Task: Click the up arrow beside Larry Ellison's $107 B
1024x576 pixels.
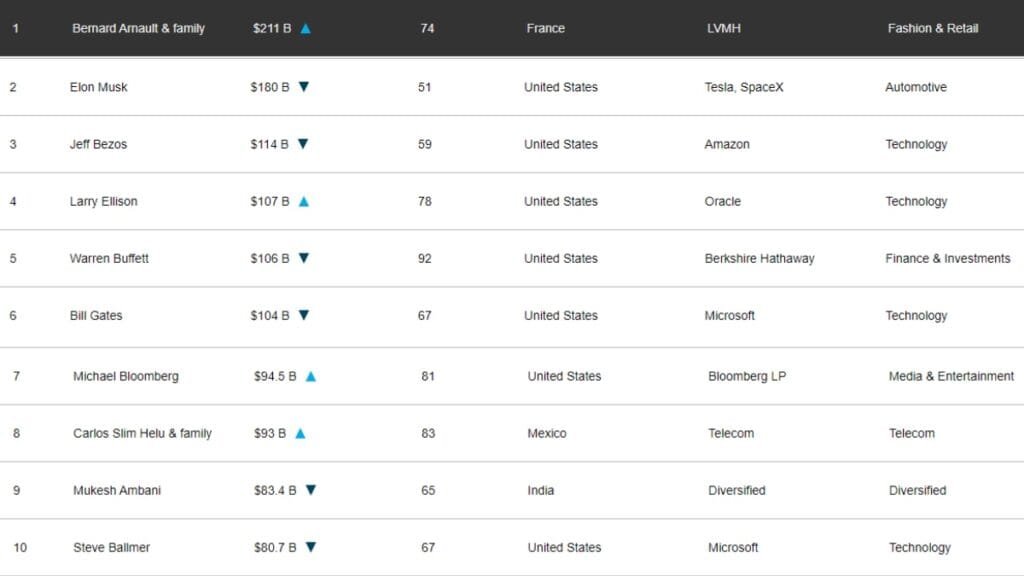Action: click(304, 202)
